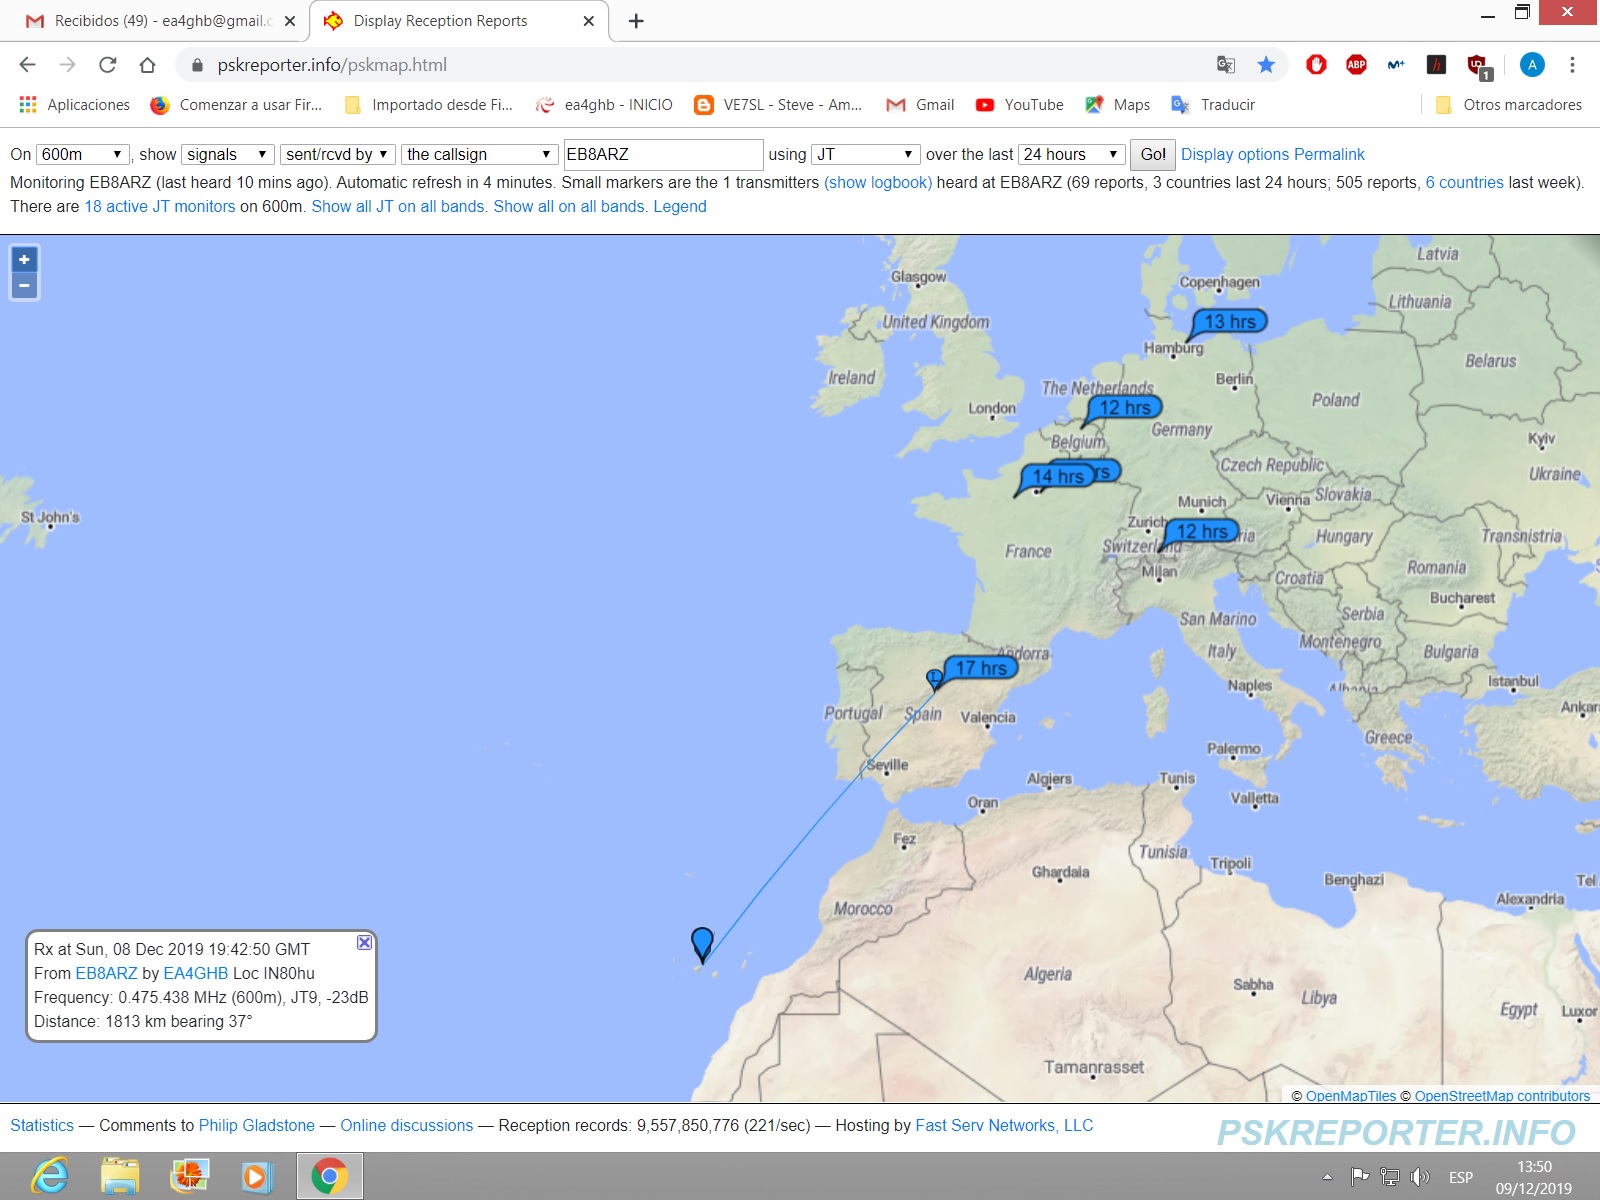
Task: Zoom out on the map with minus button
Action: (x=24, y=286)
